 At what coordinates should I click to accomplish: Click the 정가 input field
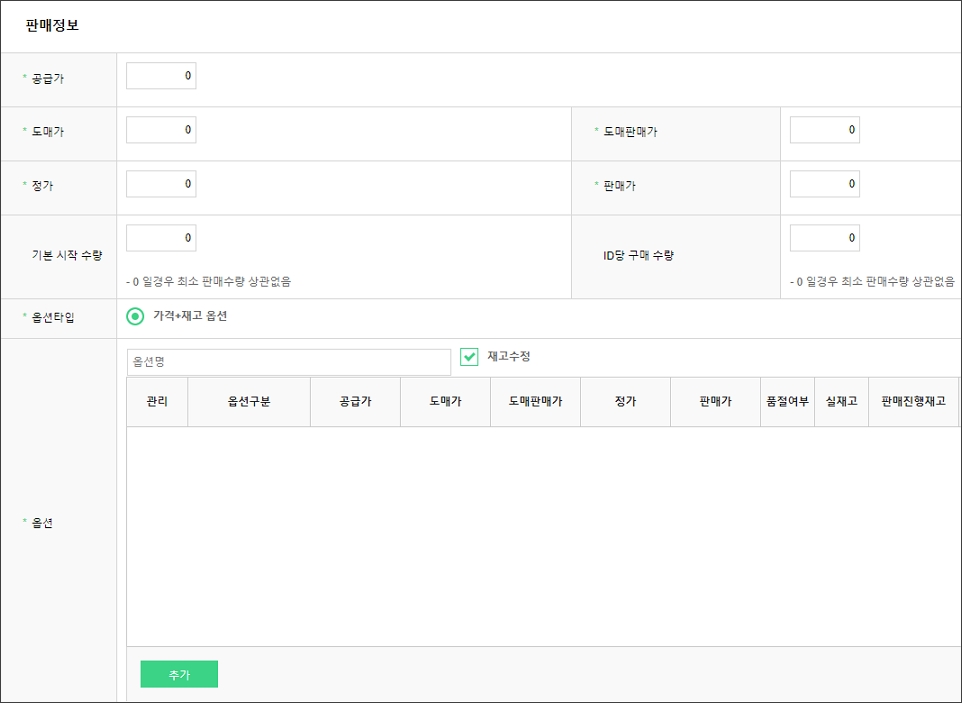[x=161, y=184]
